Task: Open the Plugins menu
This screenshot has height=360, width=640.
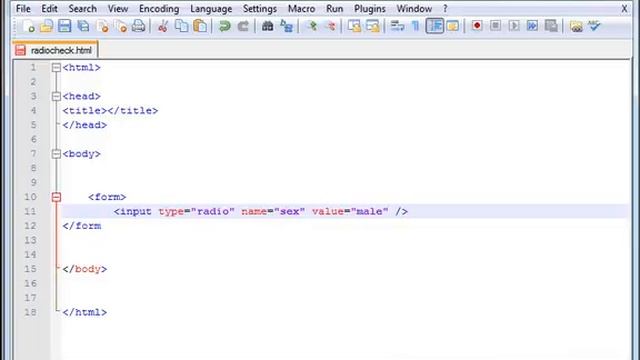Action: (x=370, y=9)
